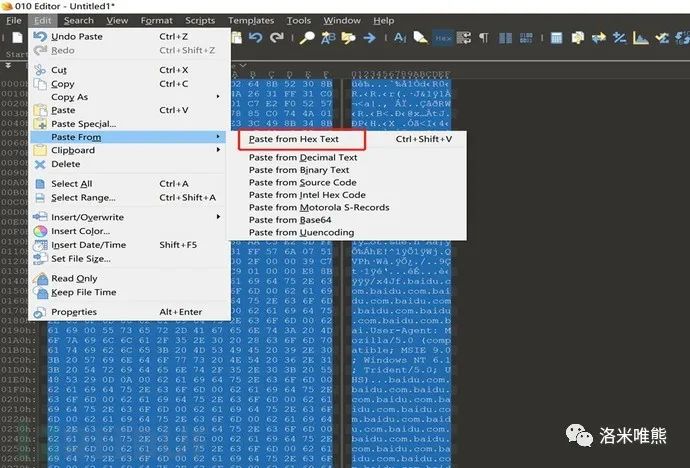Open the Compare Files toolbar icon
The image size is (690, 468).
(x=577, y=38)
